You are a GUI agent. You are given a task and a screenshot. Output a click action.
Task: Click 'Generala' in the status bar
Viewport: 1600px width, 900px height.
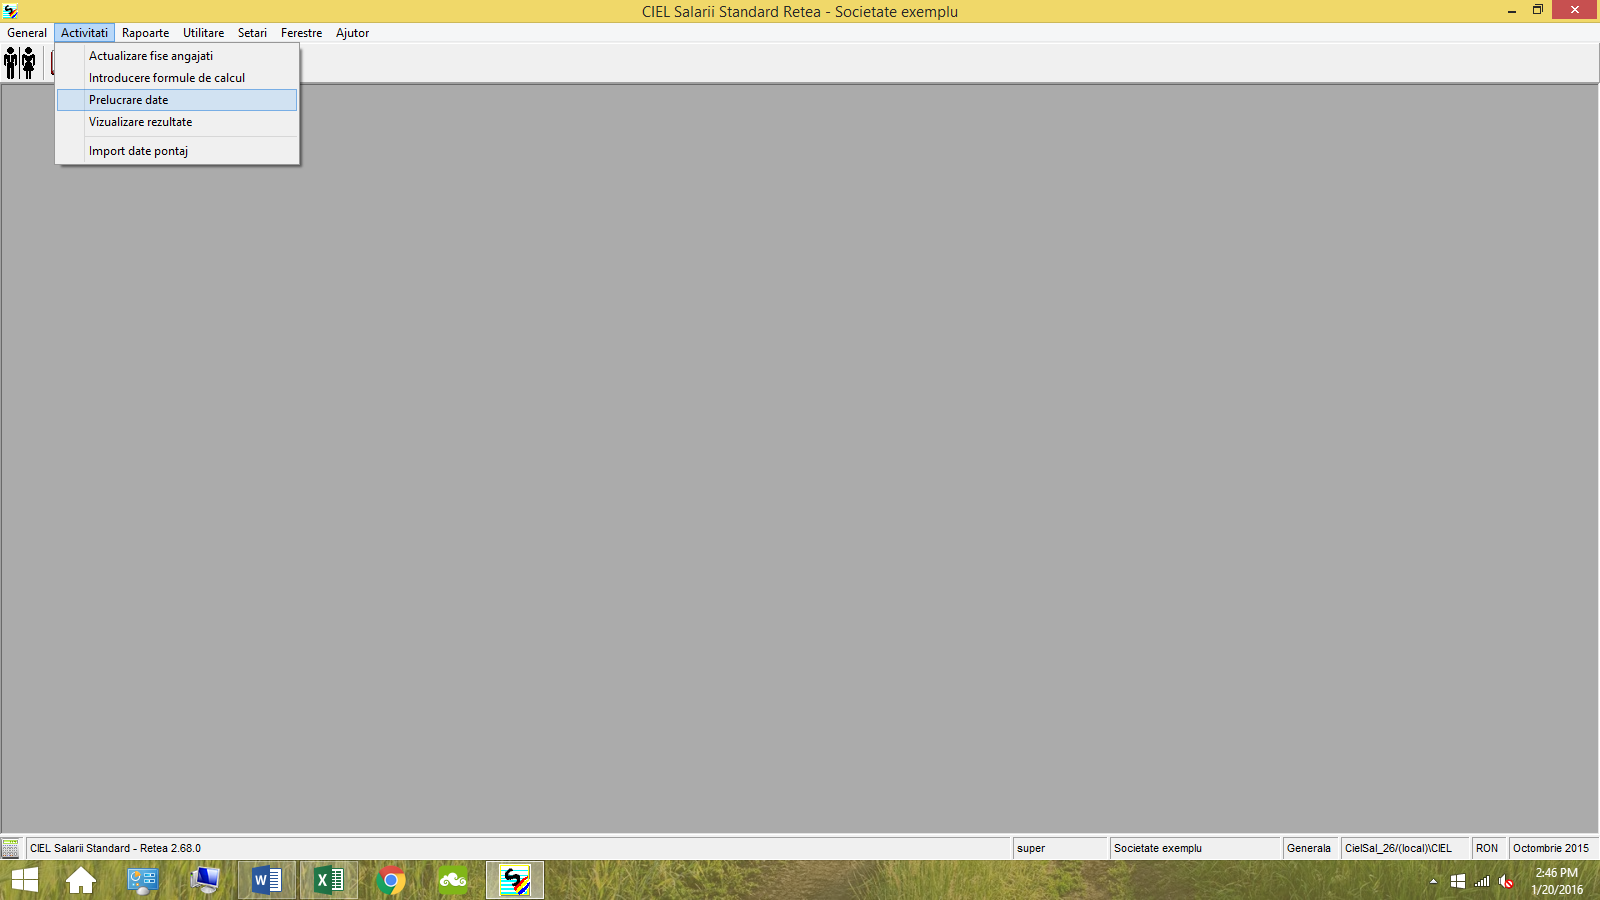tap(1309, 848)
